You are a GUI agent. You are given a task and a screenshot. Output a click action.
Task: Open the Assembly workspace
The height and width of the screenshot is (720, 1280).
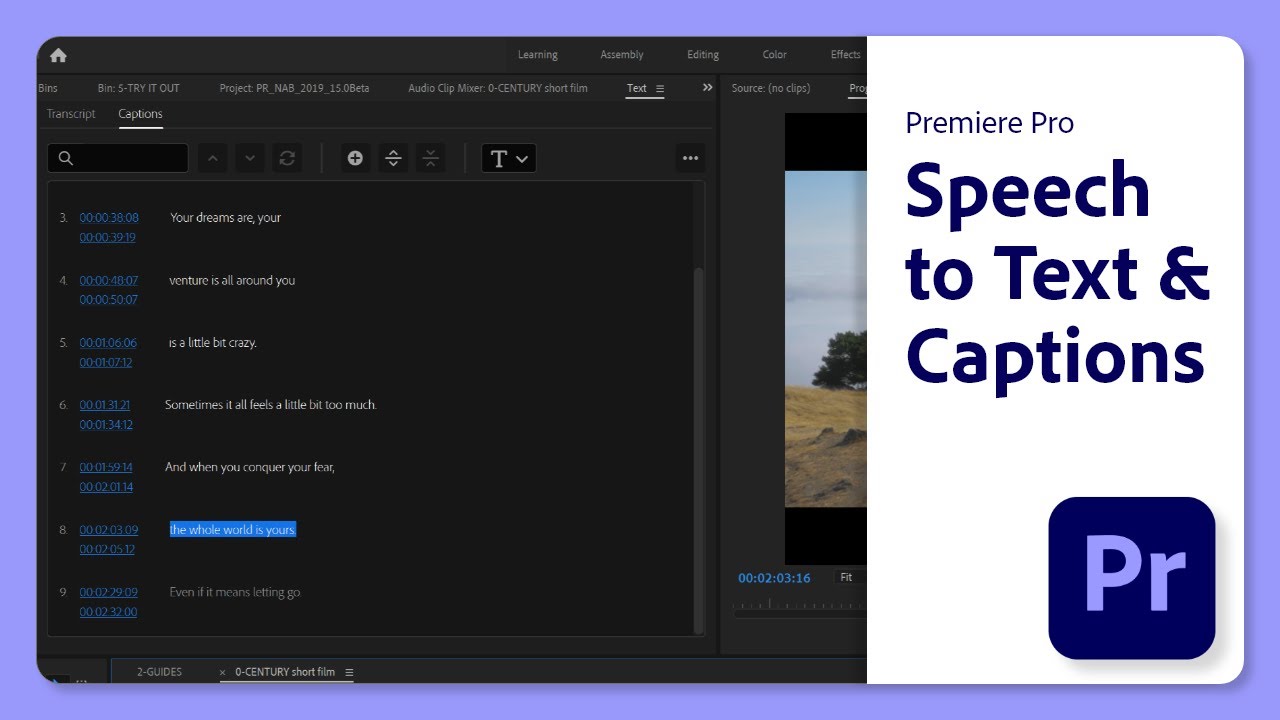[x=622, y=55]
